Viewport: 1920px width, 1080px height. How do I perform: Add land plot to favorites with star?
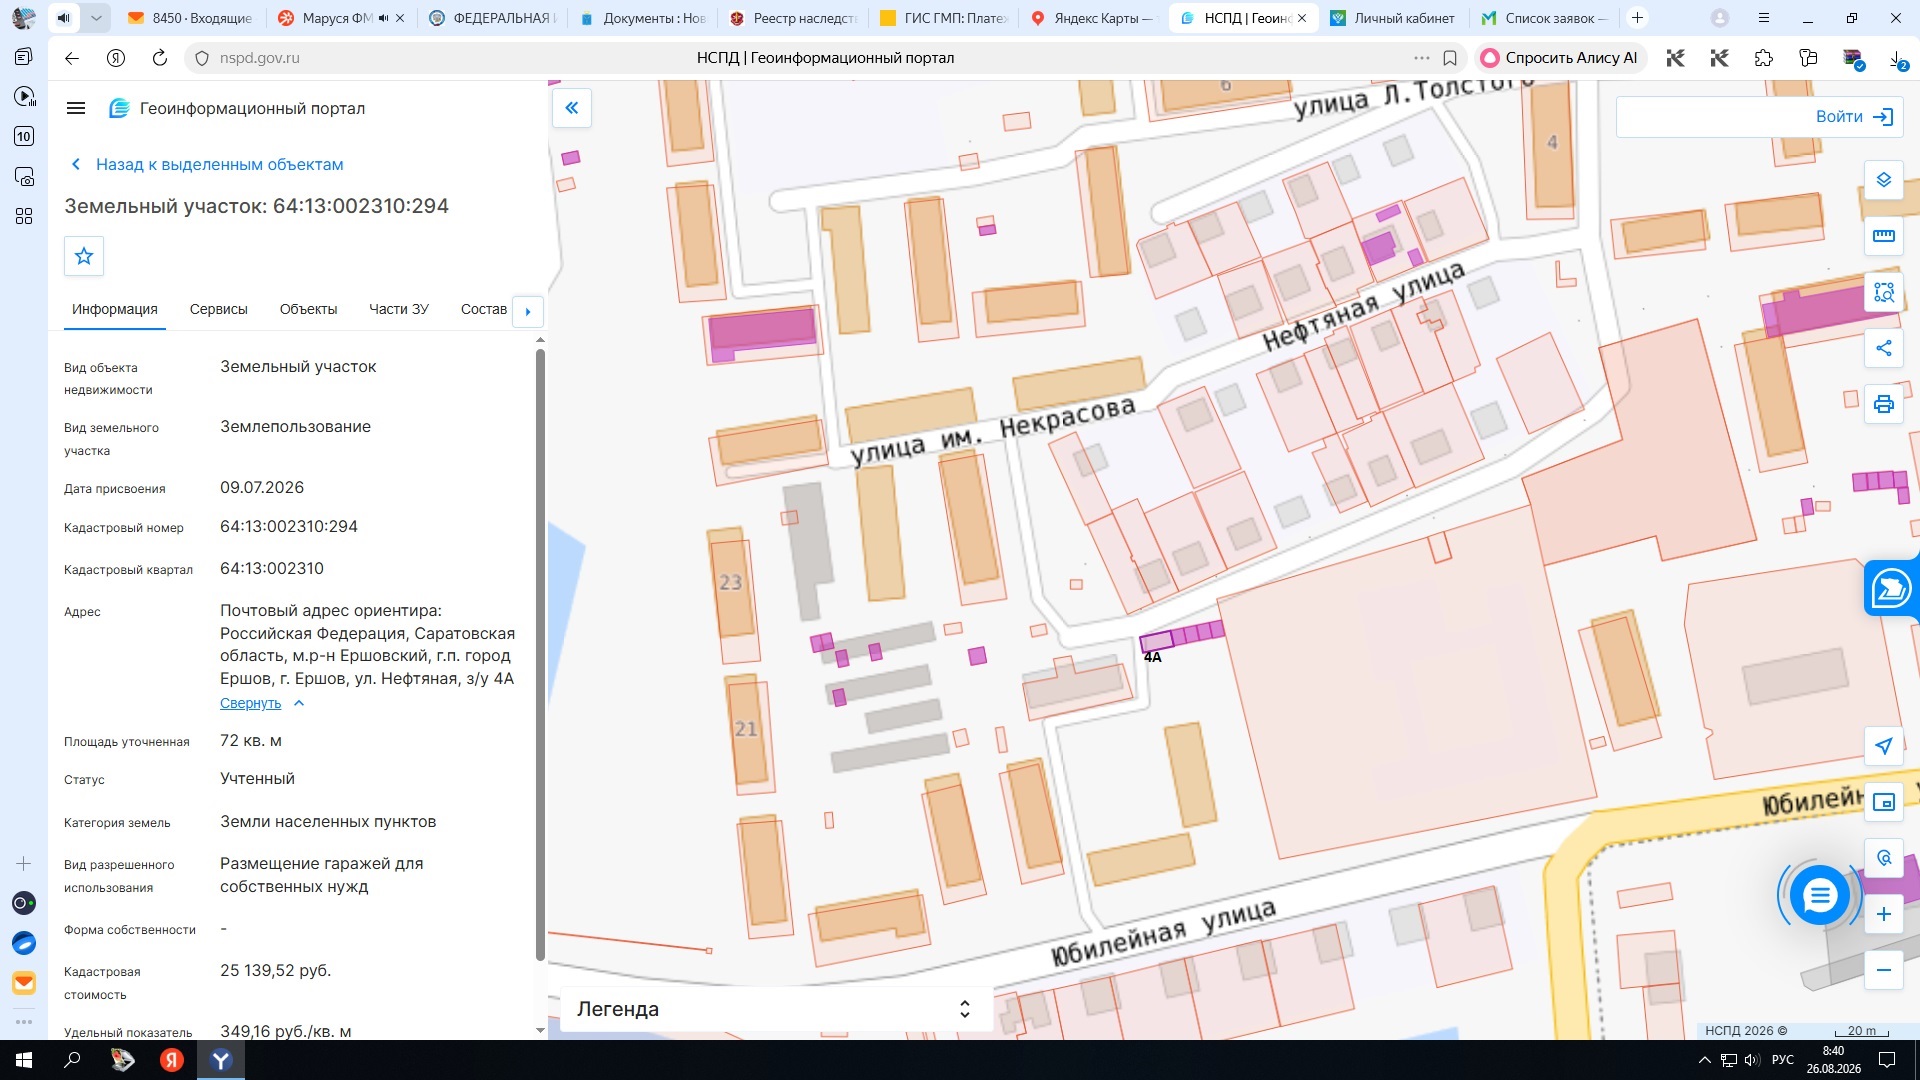(84, 256)
